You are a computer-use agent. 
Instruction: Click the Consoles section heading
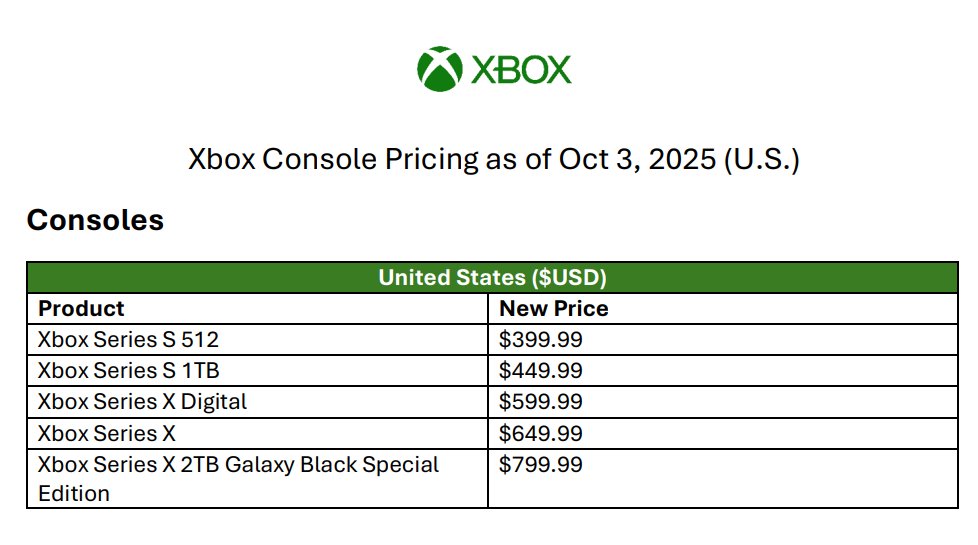(x=95, y=220)
